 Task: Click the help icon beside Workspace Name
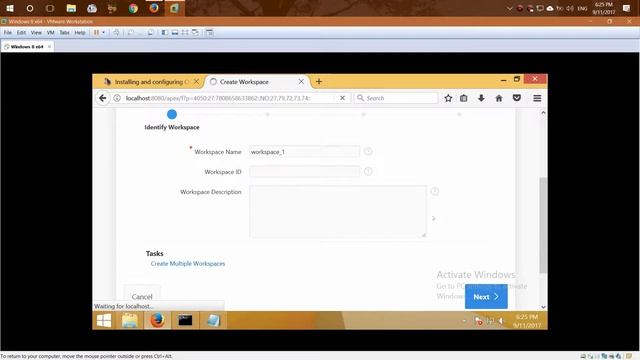(368, 151)
